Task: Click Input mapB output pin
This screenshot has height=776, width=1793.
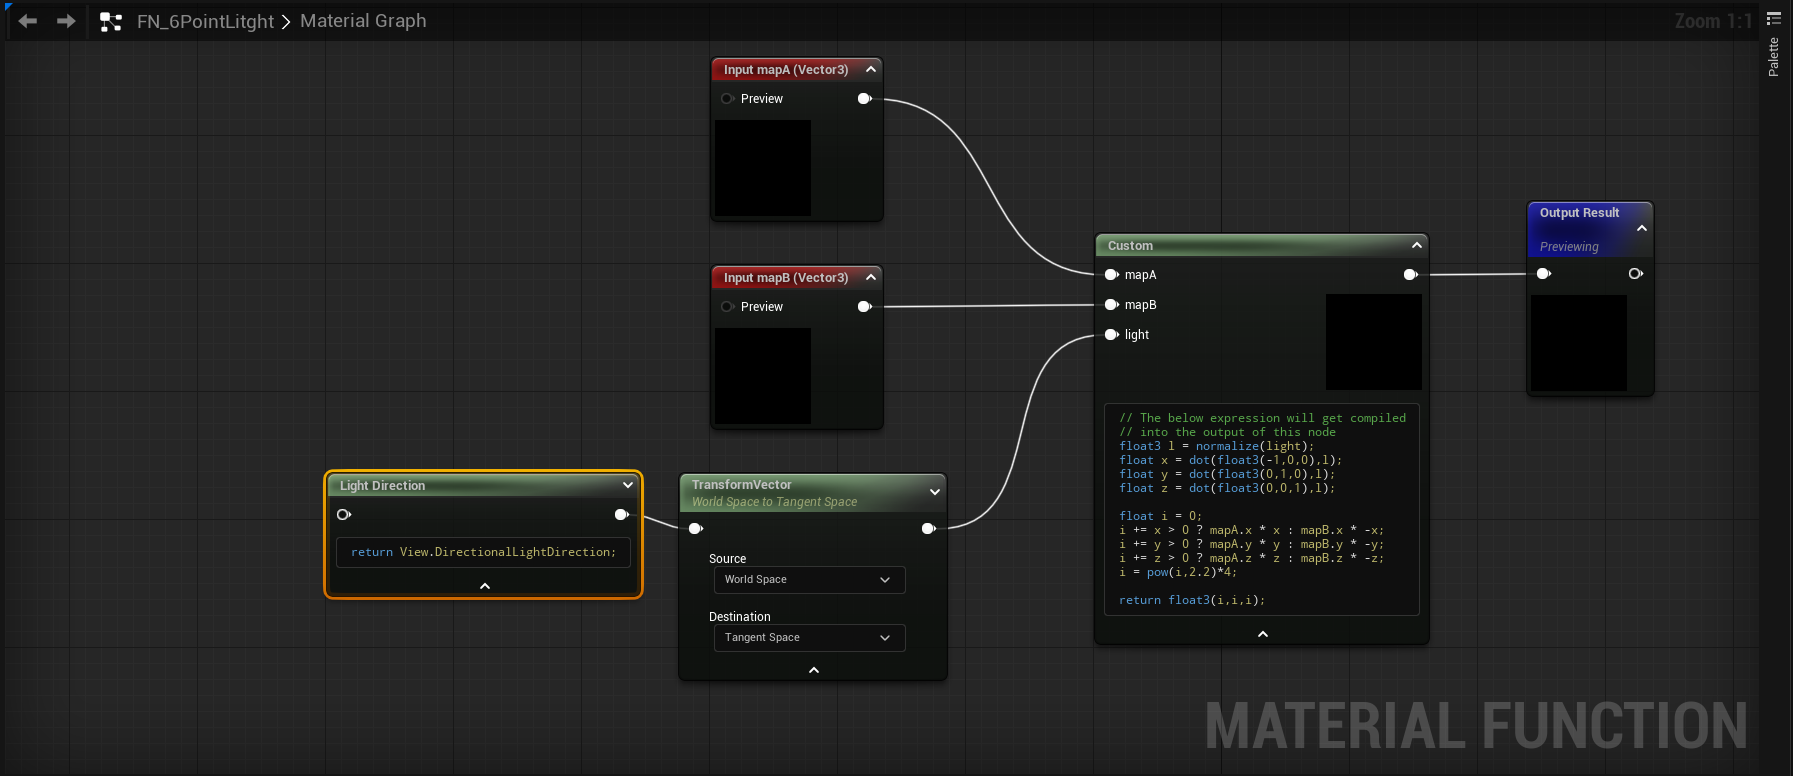Action: click(x=865, y=306)
